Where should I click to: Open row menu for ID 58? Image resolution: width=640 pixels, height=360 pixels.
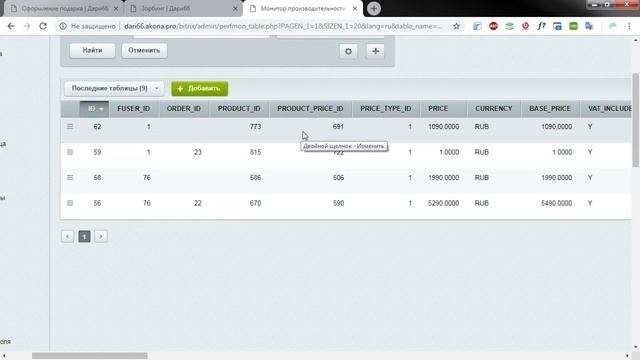point(70,178)
